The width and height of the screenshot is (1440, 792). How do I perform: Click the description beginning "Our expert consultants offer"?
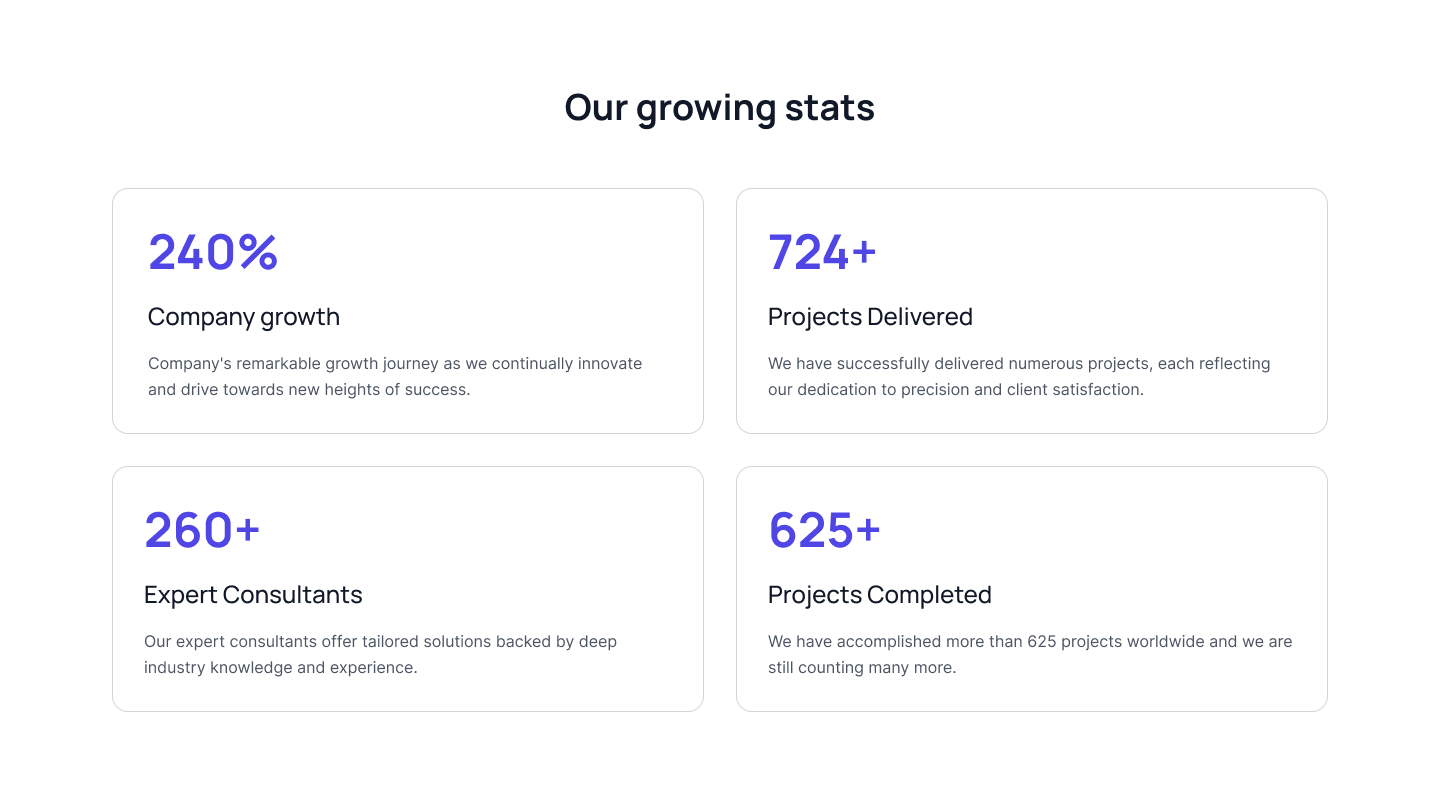click(380, 654)
